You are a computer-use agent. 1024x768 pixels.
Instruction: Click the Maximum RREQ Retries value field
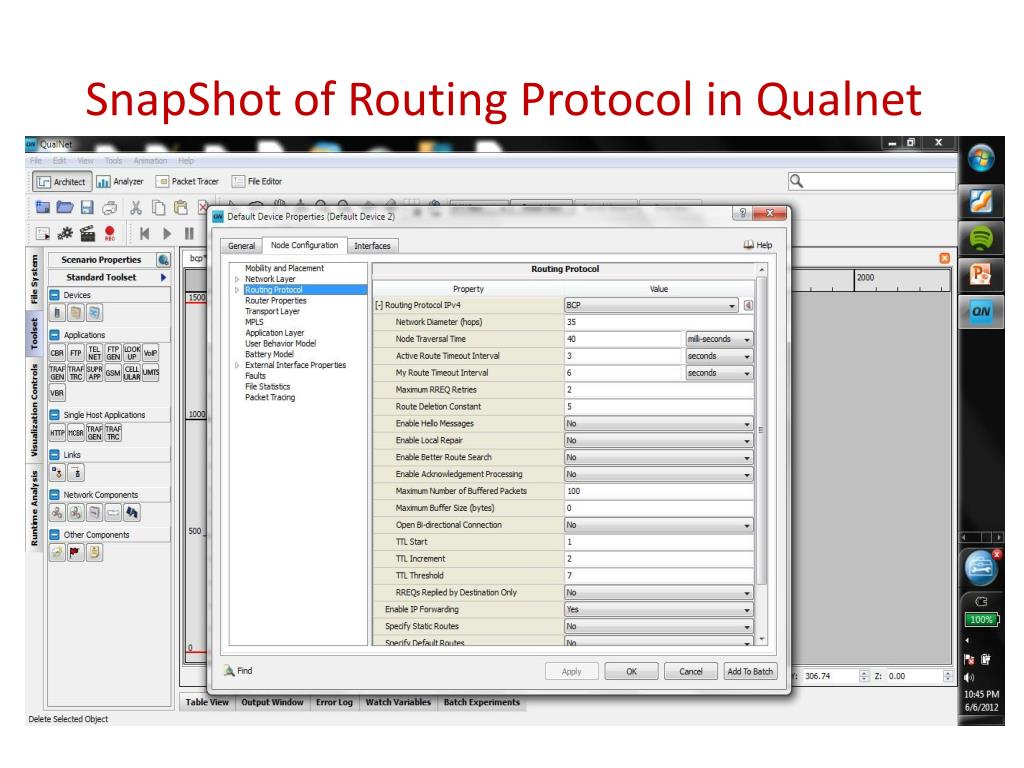coord(658,390)
